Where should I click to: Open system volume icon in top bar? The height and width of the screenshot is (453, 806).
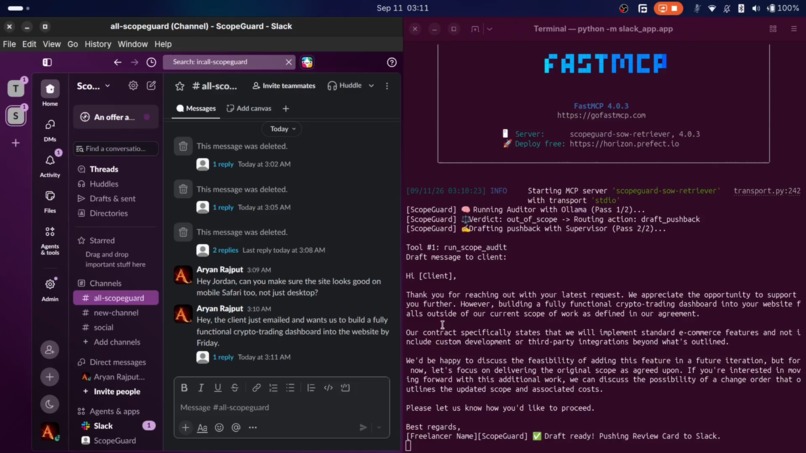pyautogui.click(x=756, y=8)
